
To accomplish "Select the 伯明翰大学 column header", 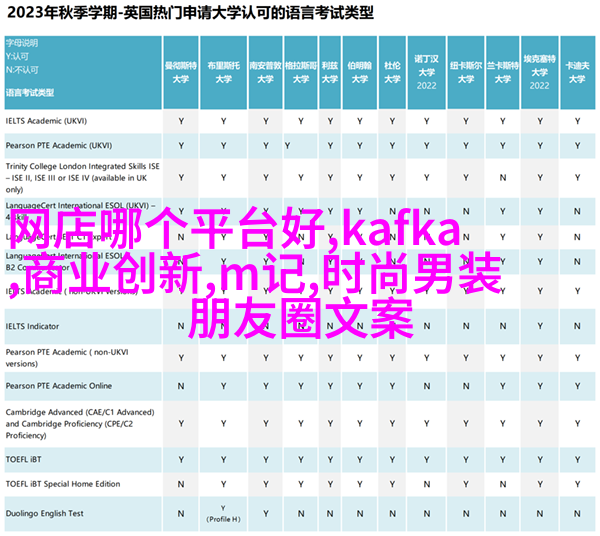I will pos(360,72).
